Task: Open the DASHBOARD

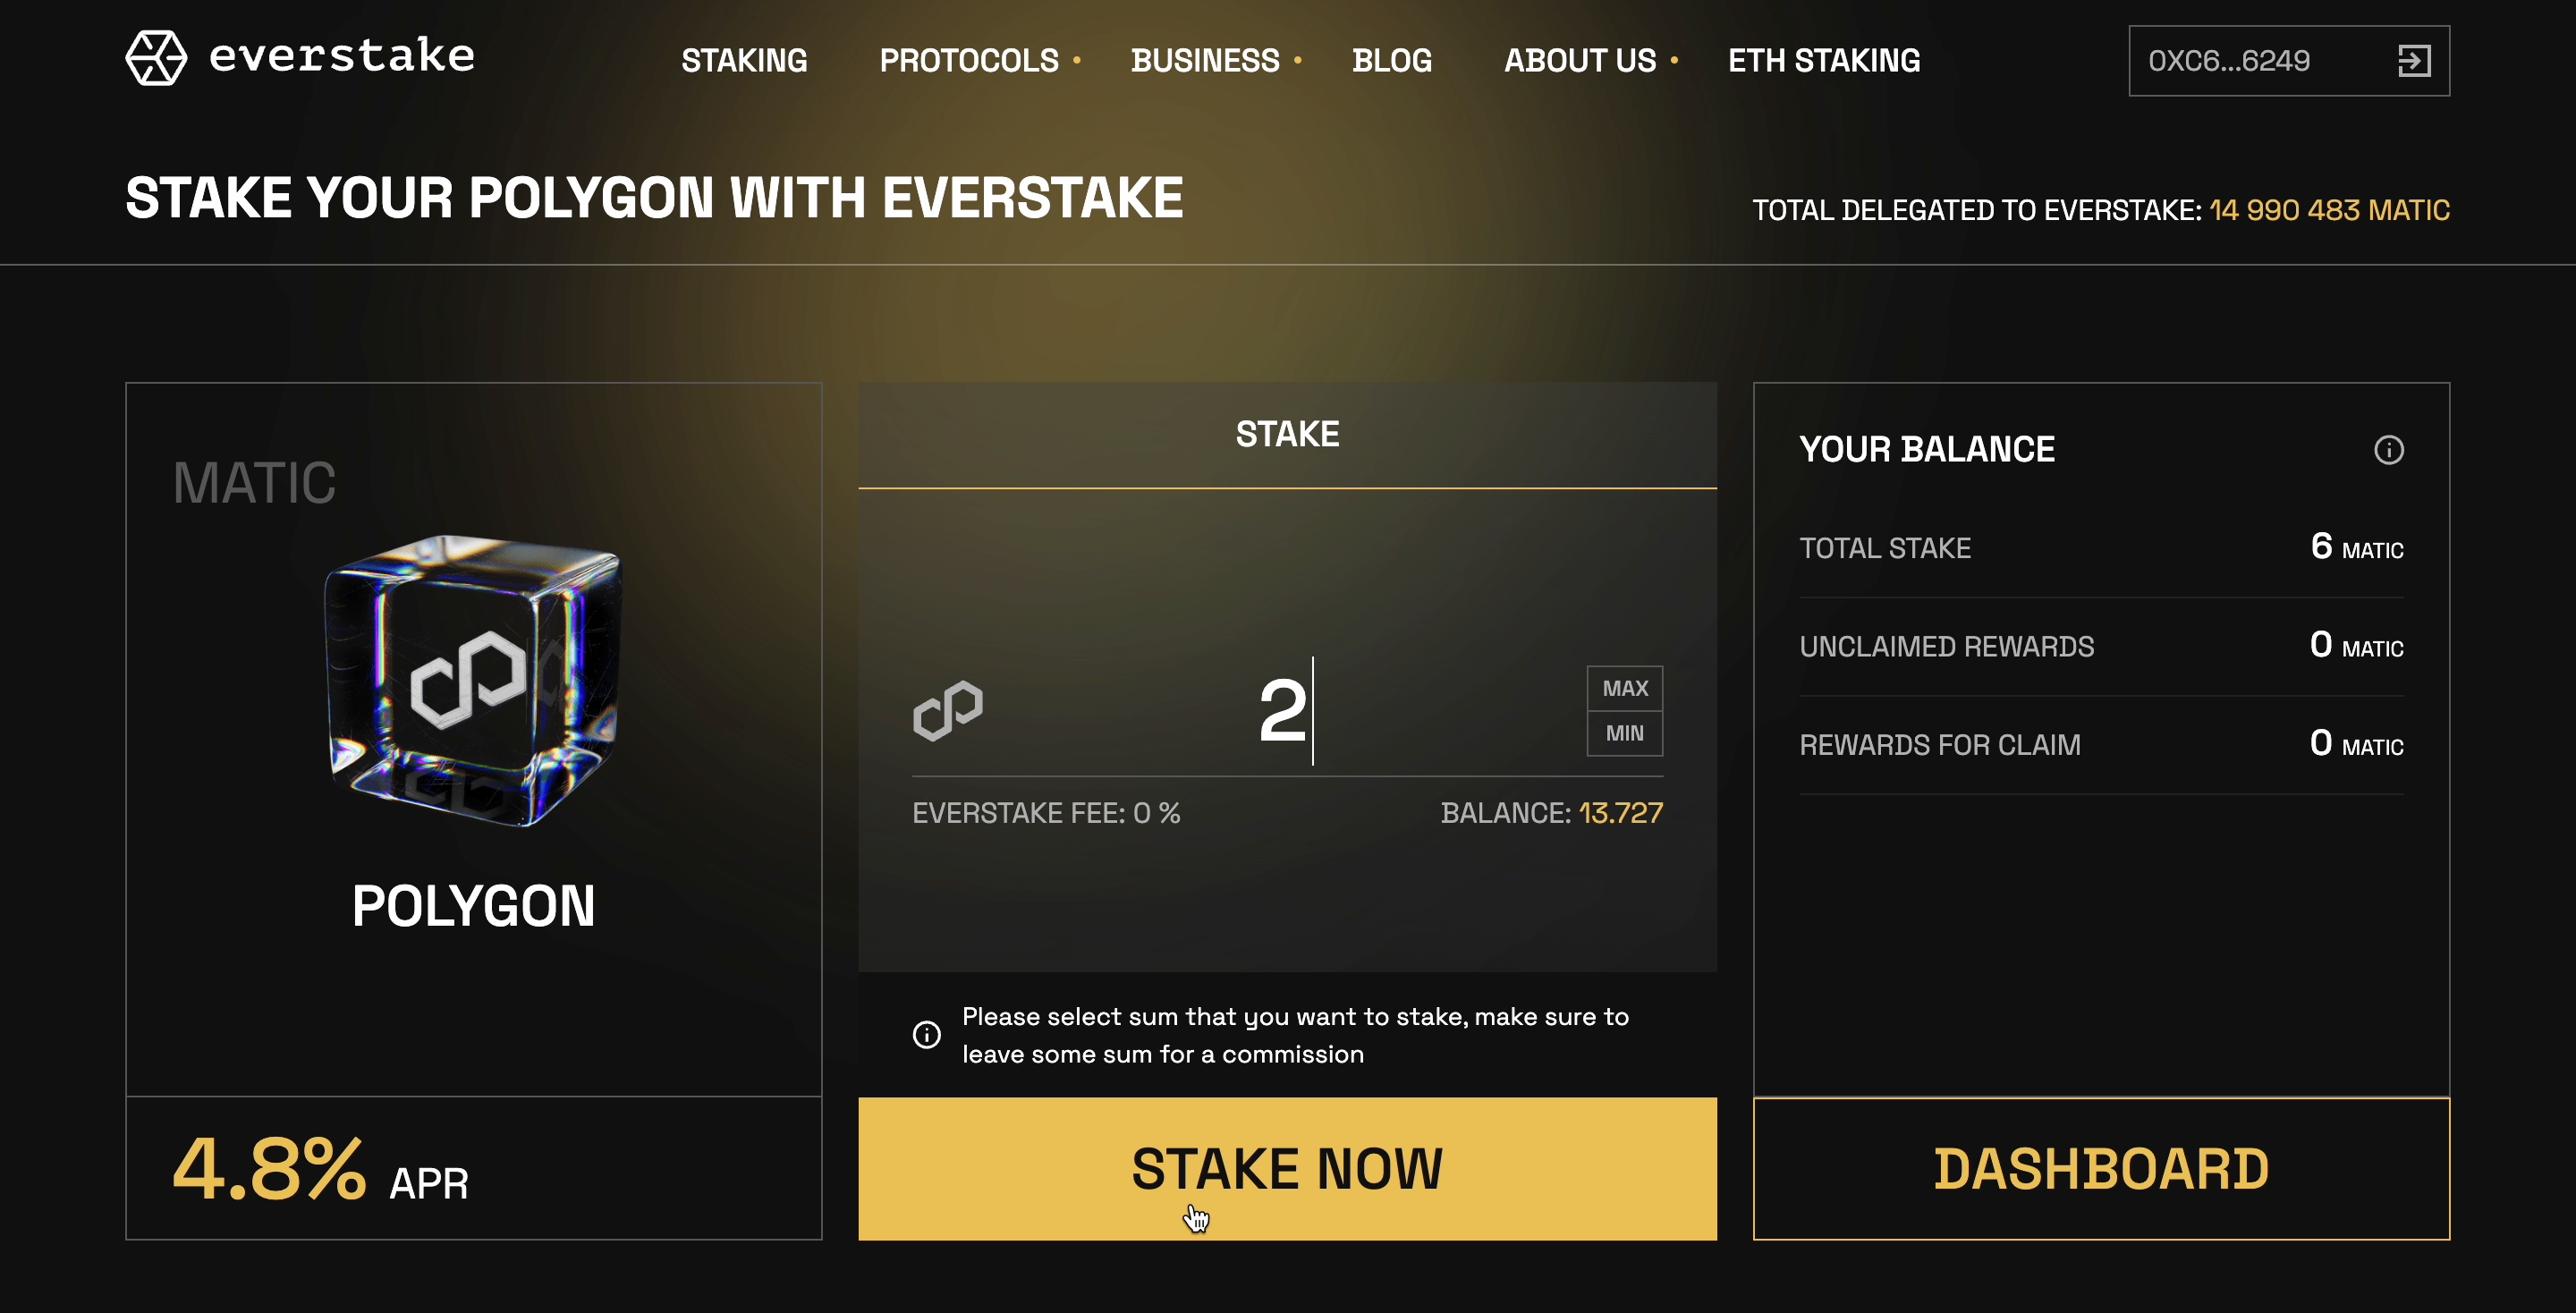Action: pos(2101,1168)
